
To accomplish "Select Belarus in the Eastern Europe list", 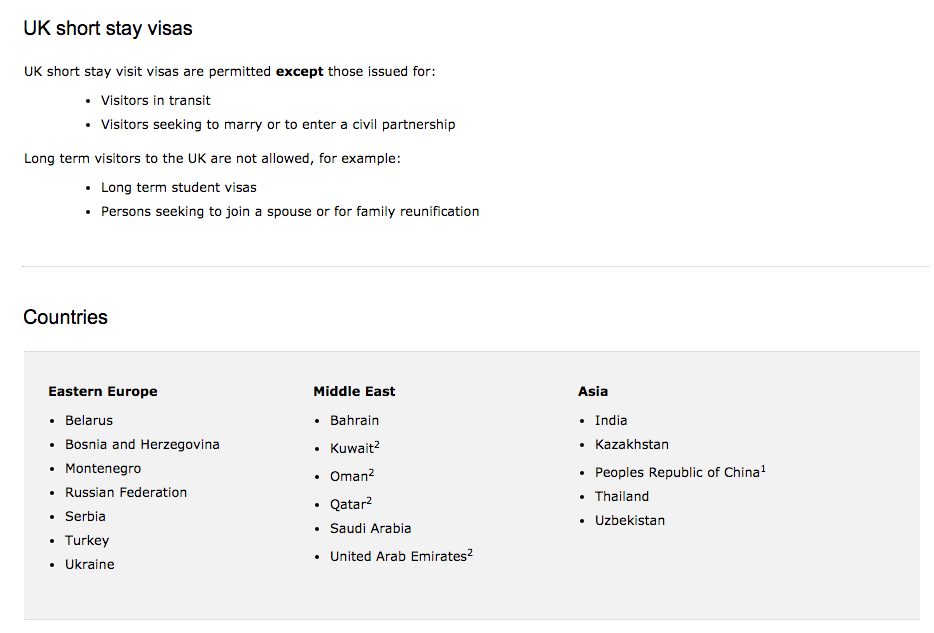I will tap(89, 420).
